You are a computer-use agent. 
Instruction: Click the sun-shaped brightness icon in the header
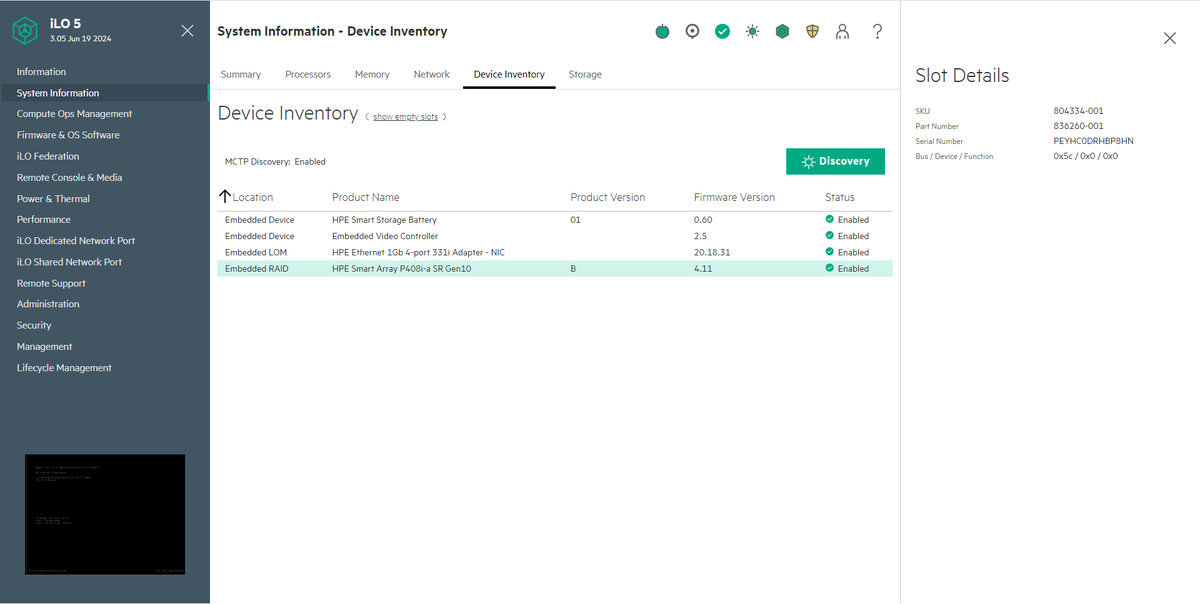[752, 32]
